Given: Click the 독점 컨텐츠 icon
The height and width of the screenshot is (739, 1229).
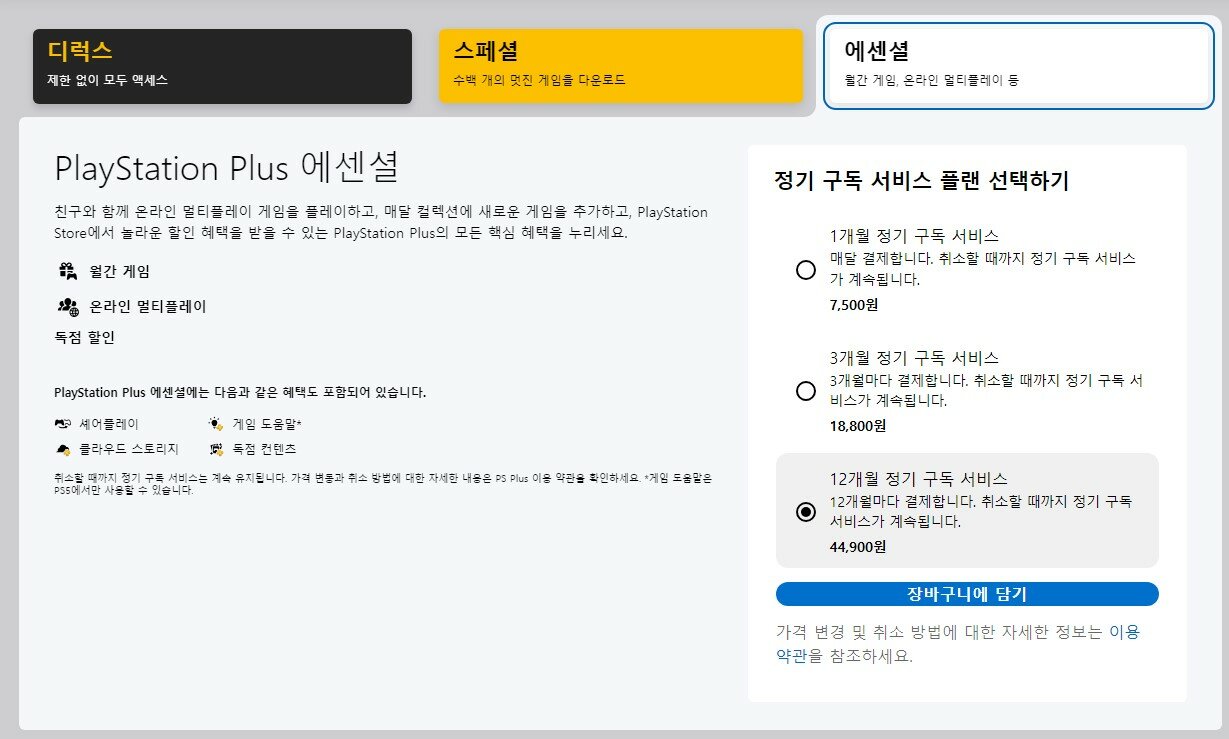Looking at the screenshot, I should point(216,449).
